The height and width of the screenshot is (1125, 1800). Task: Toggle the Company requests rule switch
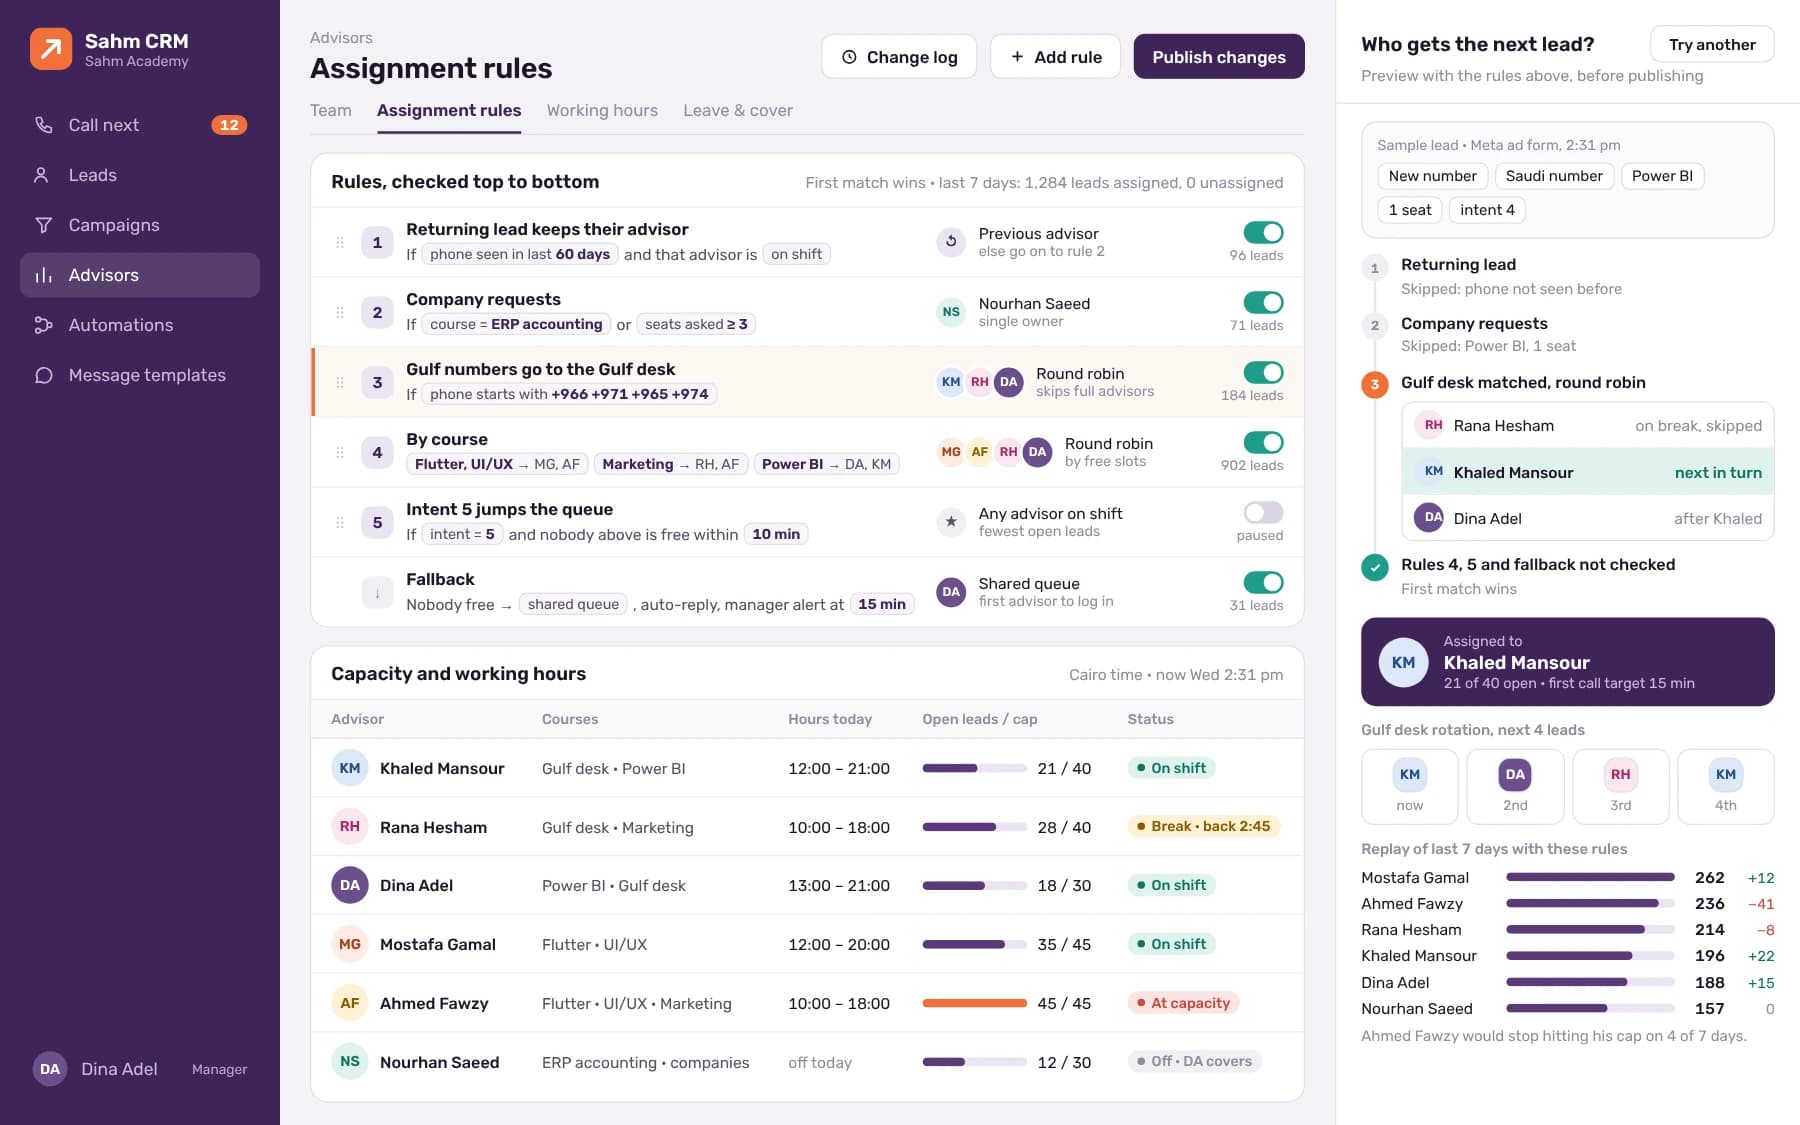(x=1263, y=302)
